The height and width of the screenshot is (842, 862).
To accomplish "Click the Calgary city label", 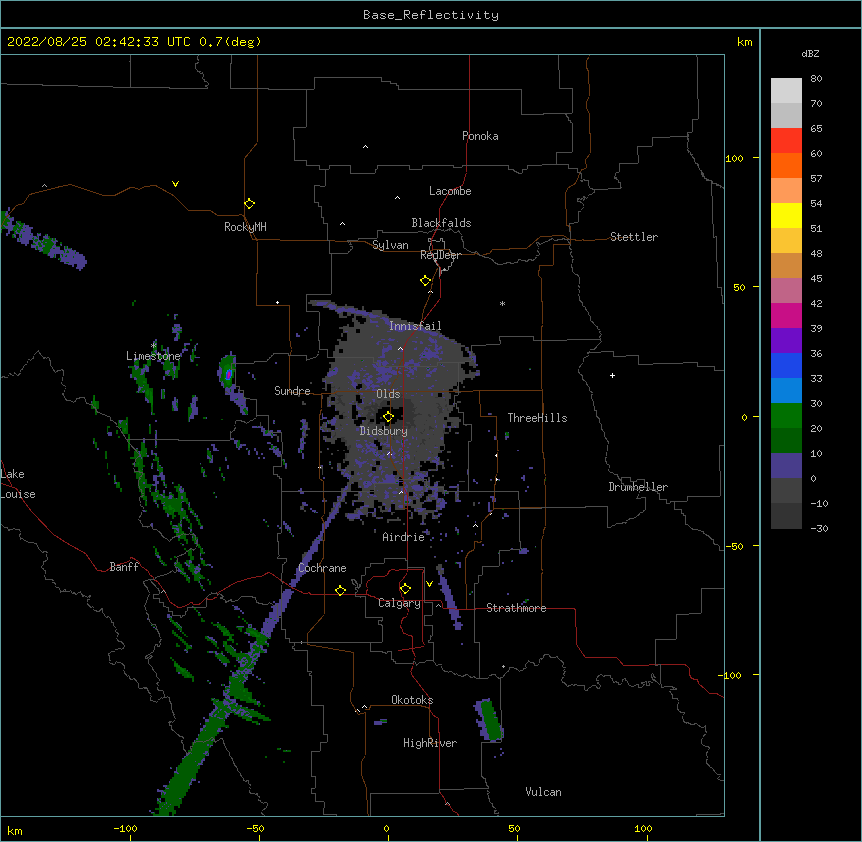I will pos(399,603).
